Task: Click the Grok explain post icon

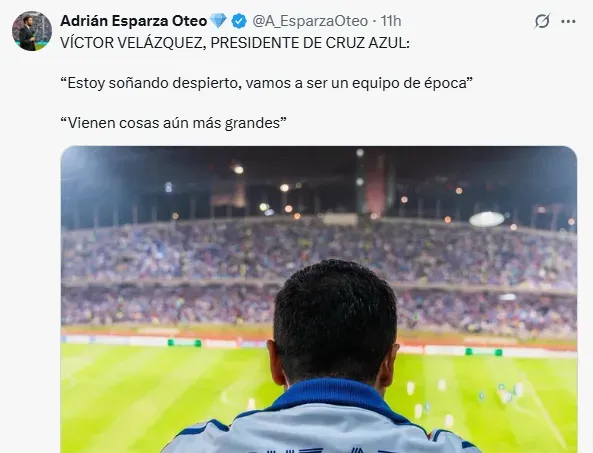Action: pos(542,21)
